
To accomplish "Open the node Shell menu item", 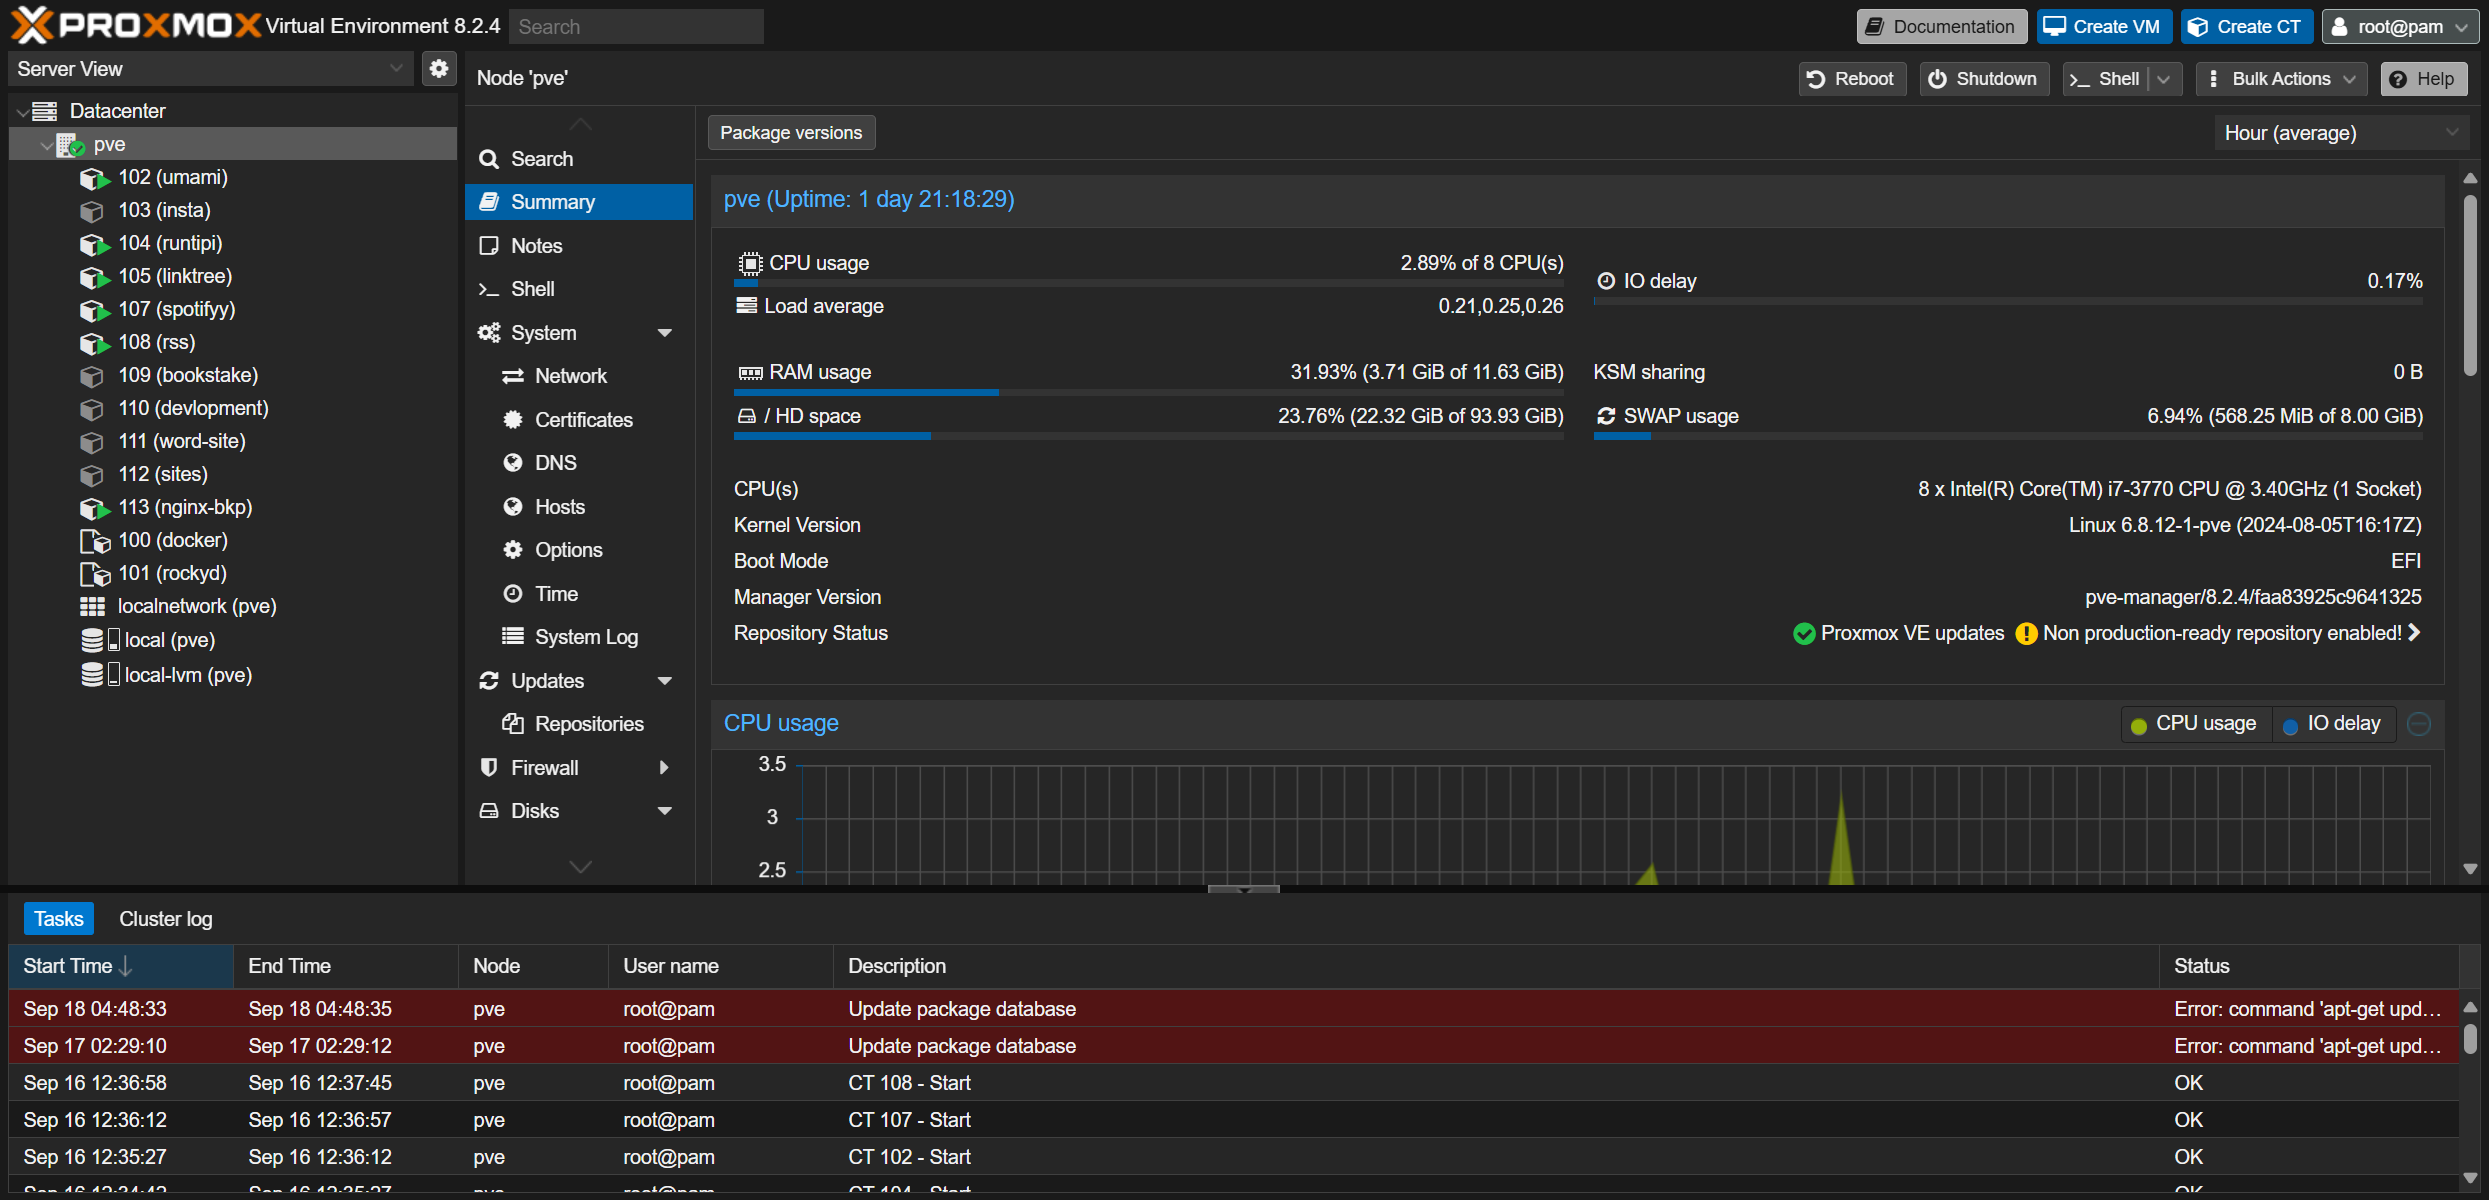I will (578, 289).
